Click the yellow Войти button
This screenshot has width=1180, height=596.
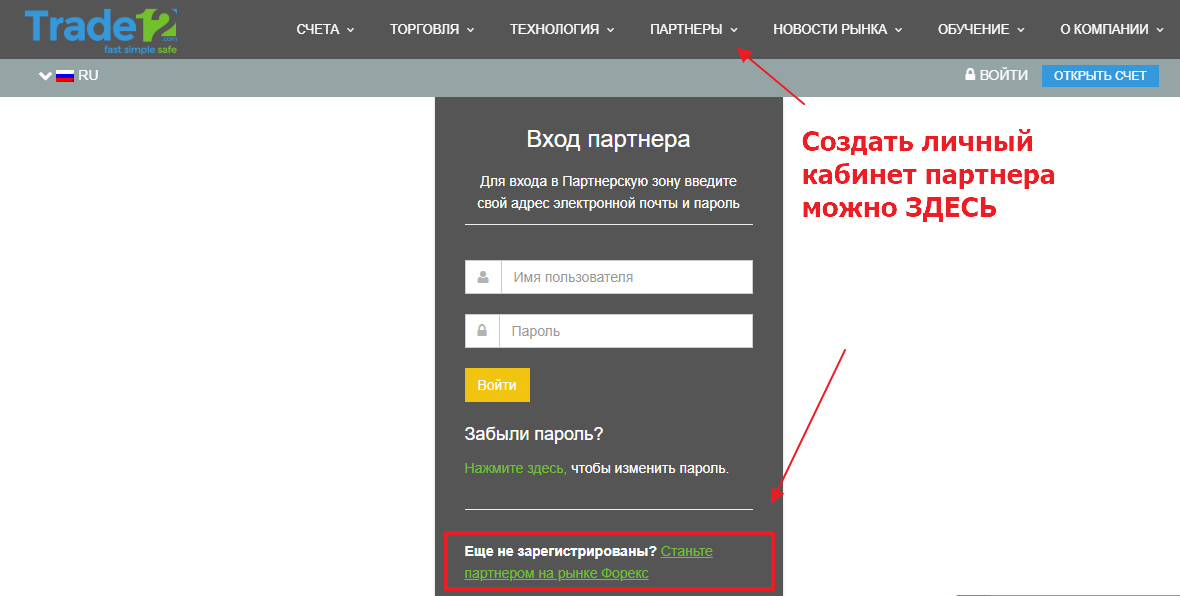497,385
